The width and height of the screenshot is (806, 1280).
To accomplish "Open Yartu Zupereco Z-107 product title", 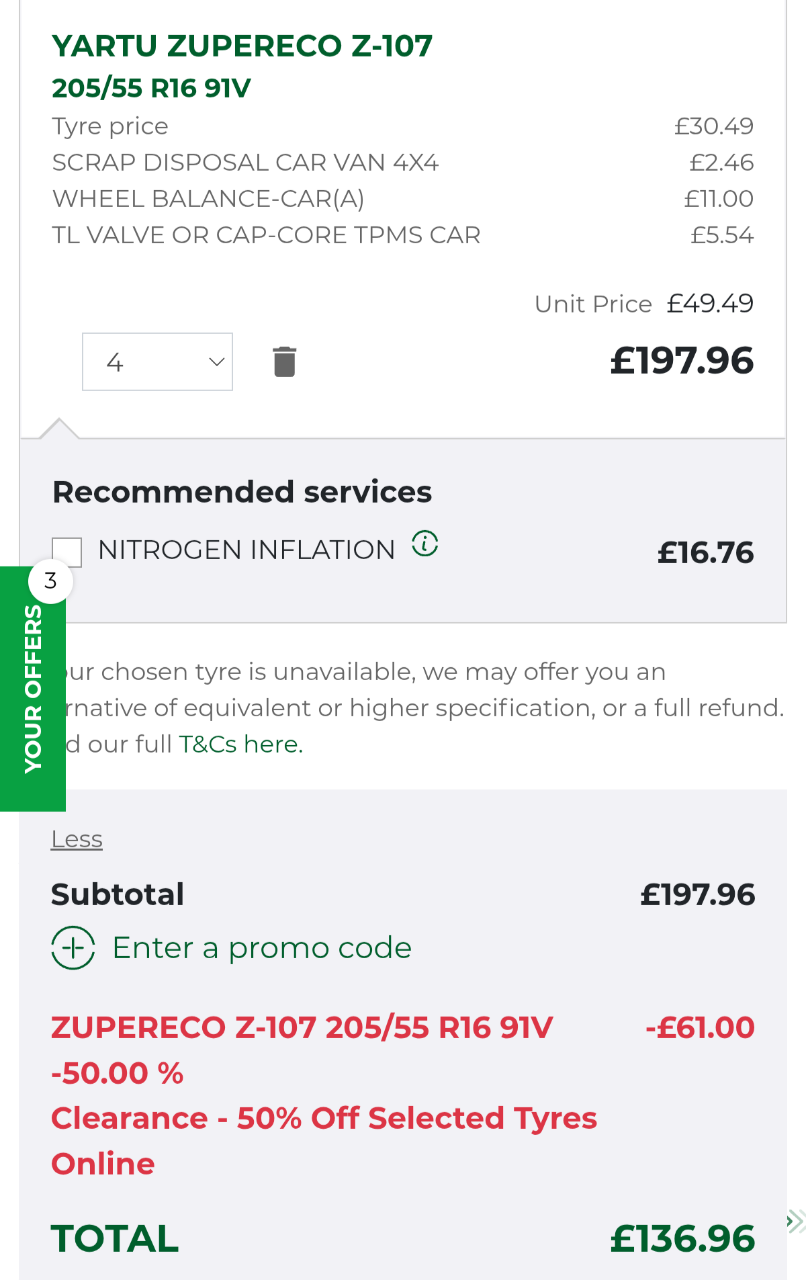I will tap(242, 46).
